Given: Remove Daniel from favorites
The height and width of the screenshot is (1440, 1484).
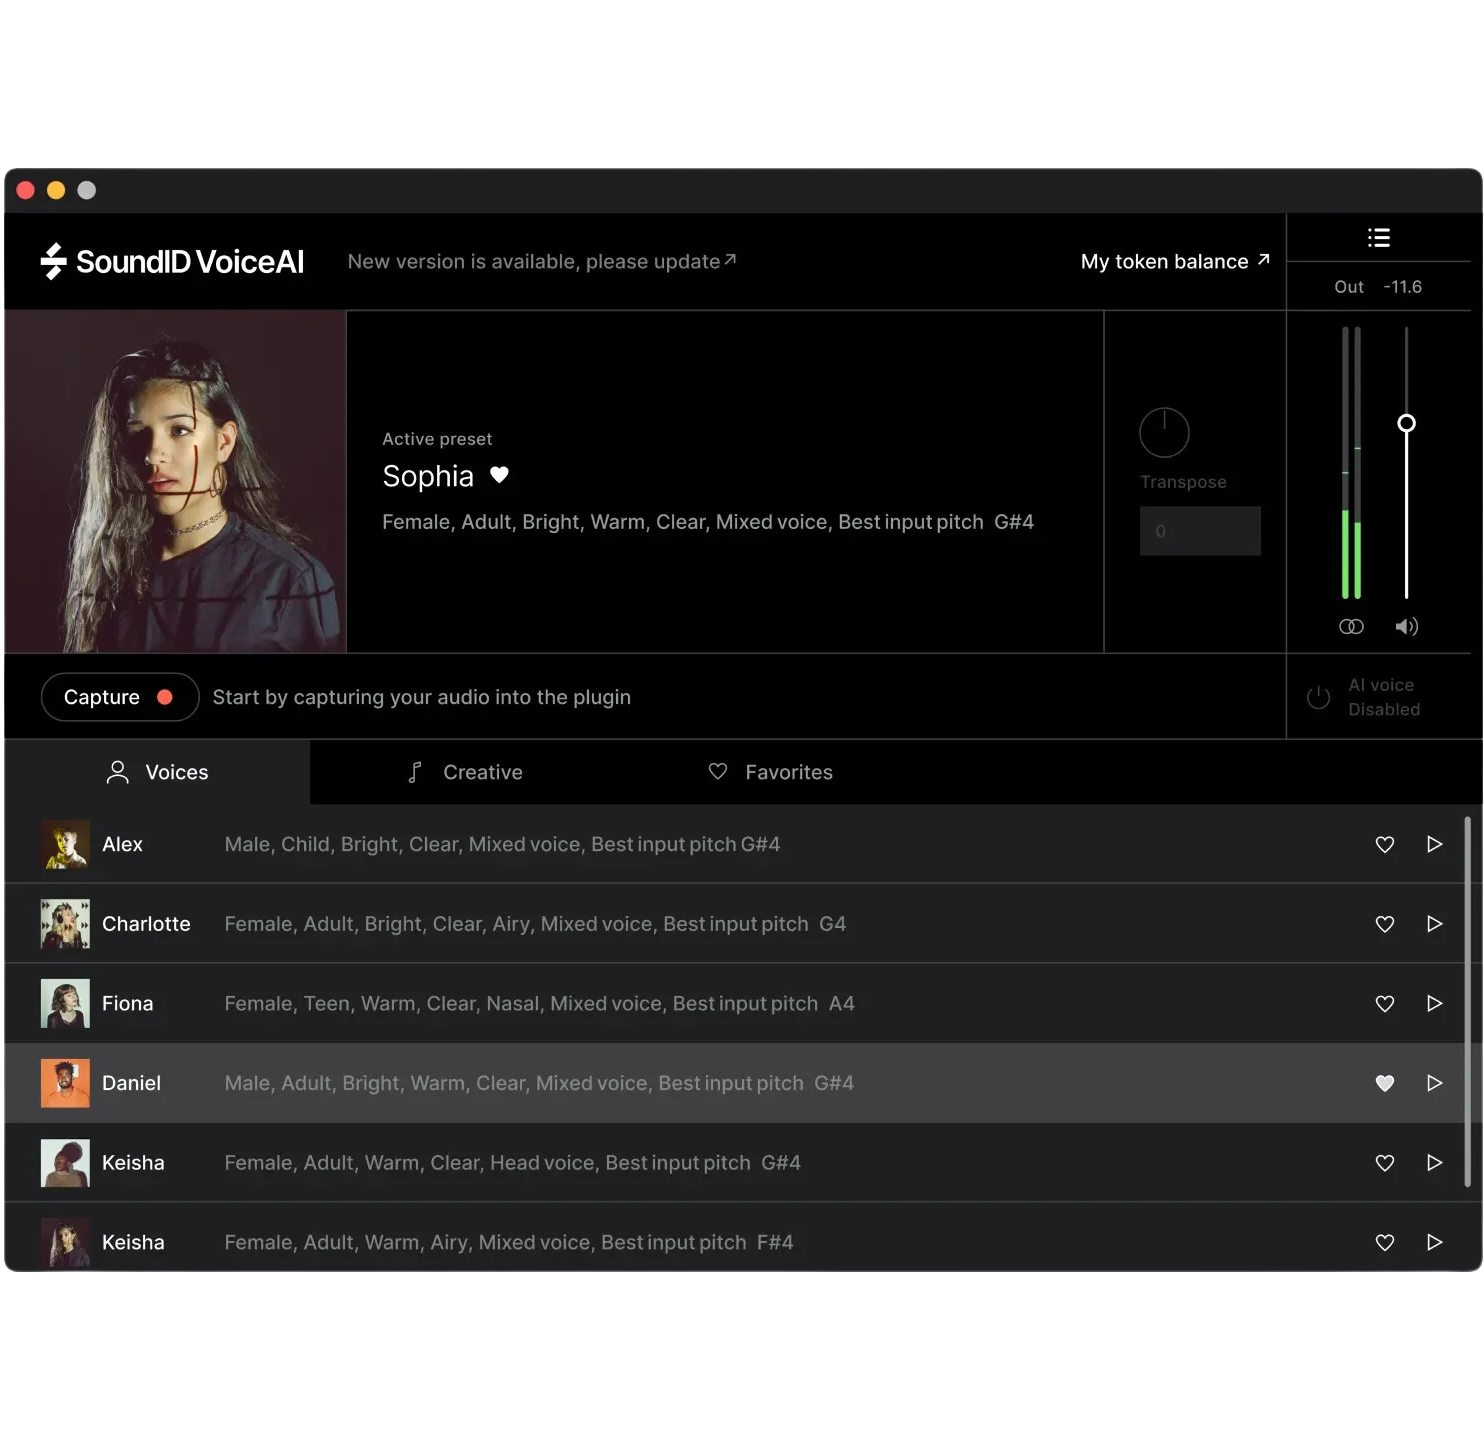Looking at the screenshot, I should coord(1384,1083).
